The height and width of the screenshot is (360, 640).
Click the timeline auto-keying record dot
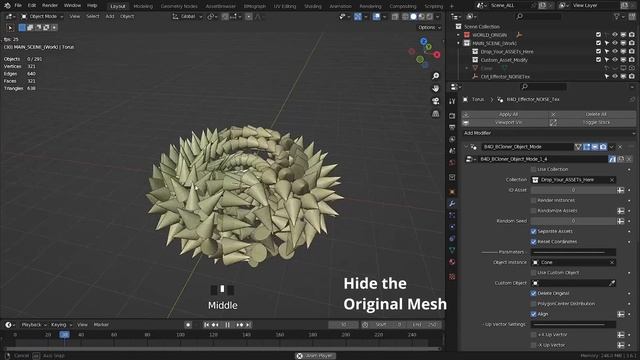pyautogui.click(x=188, y=325)
